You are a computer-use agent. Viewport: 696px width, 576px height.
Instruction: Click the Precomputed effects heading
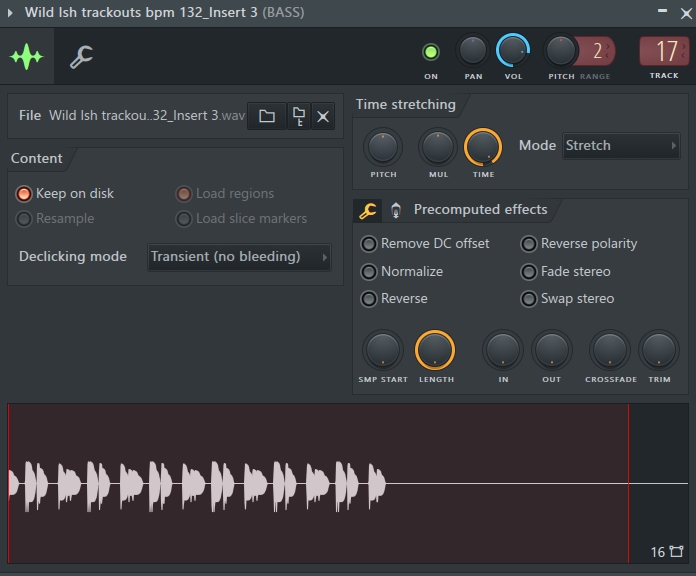point(480,209)
